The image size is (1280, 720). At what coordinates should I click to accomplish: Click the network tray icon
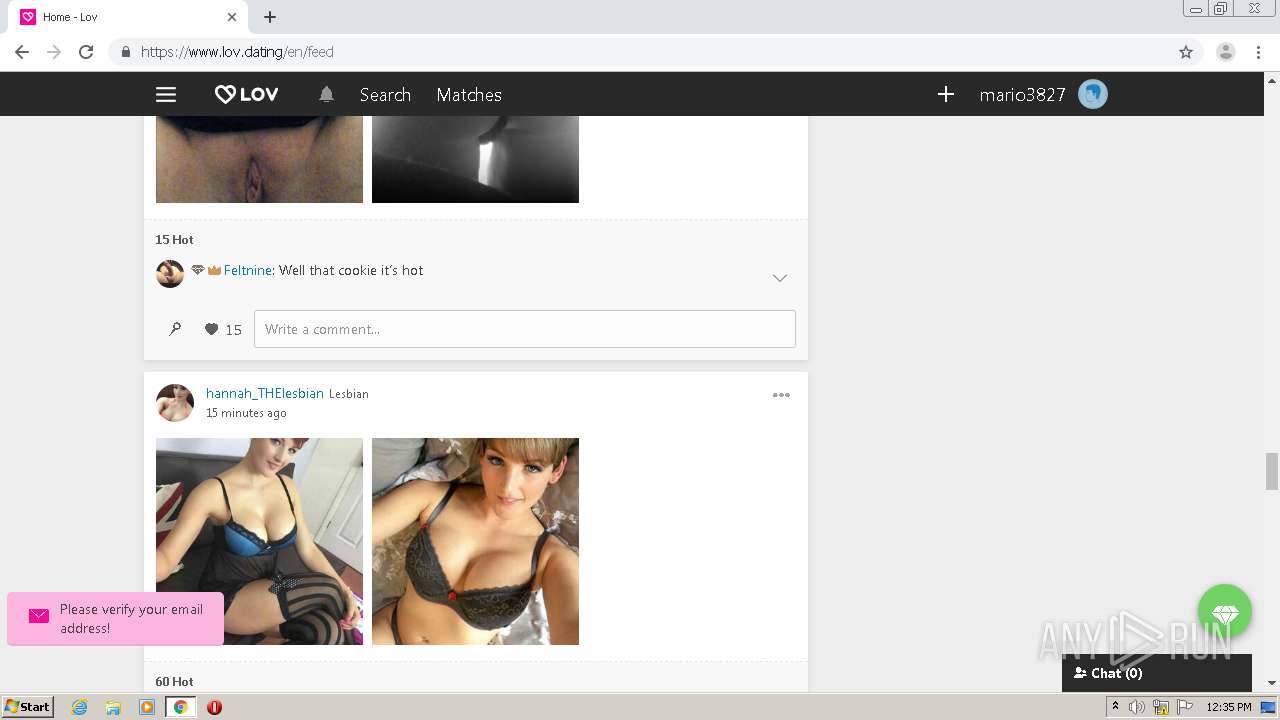click(x=1161, y=707)
